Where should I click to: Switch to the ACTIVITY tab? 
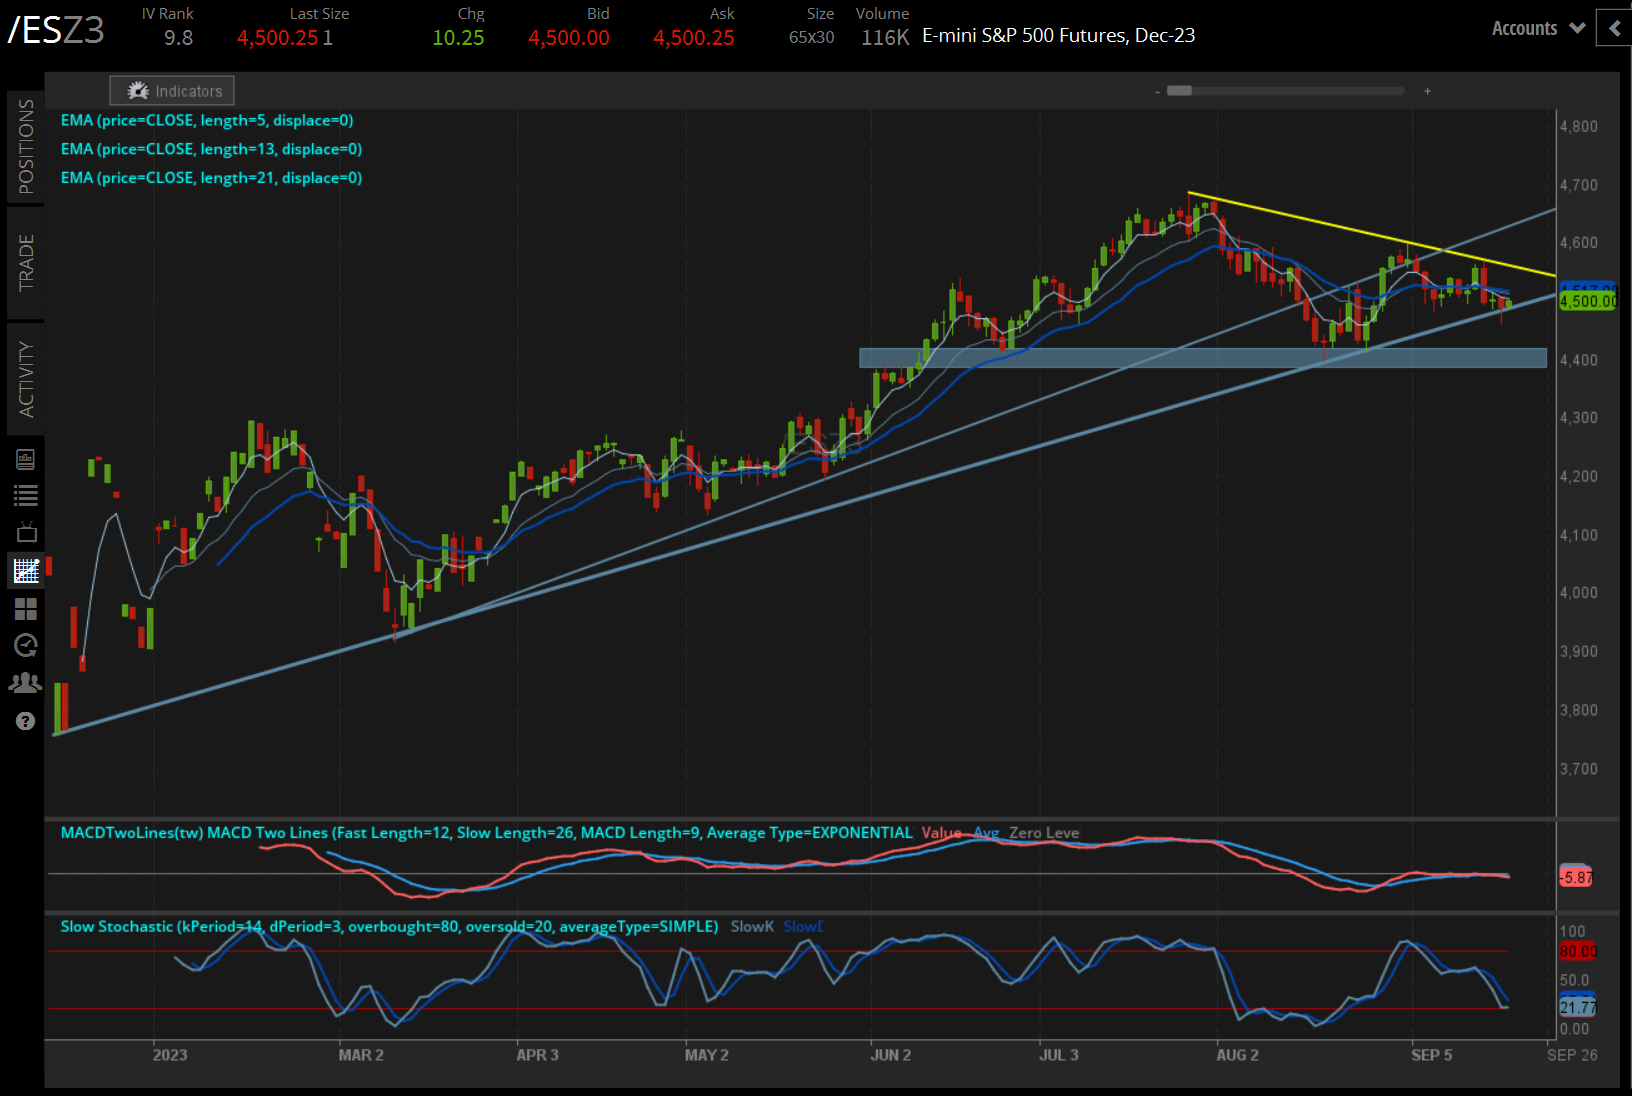[x=26, y=379]
